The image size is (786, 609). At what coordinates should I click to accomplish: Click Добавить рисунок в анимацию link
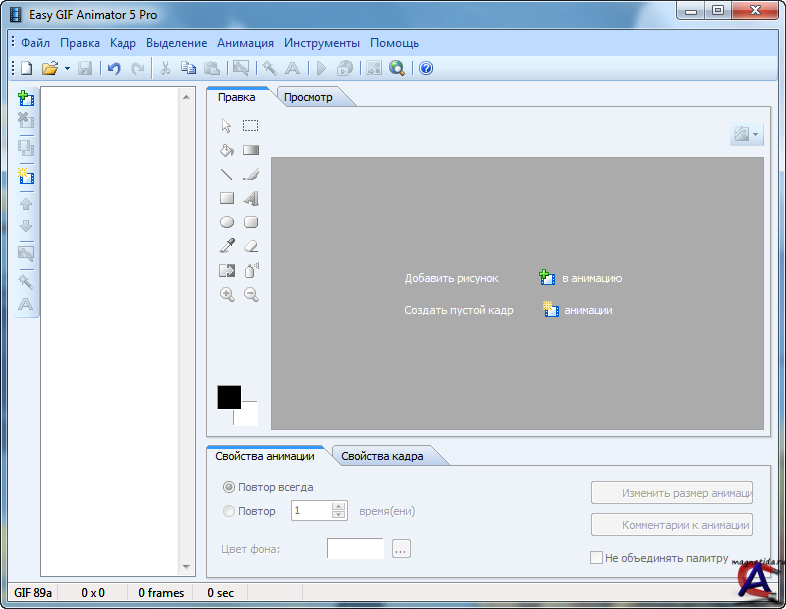coord(513,278)
